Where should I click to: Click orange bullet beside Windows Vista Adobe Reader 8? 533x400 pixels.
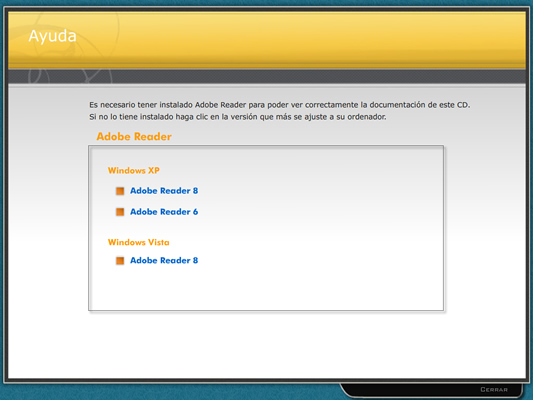pyautogui.click(x=120, y=261)
